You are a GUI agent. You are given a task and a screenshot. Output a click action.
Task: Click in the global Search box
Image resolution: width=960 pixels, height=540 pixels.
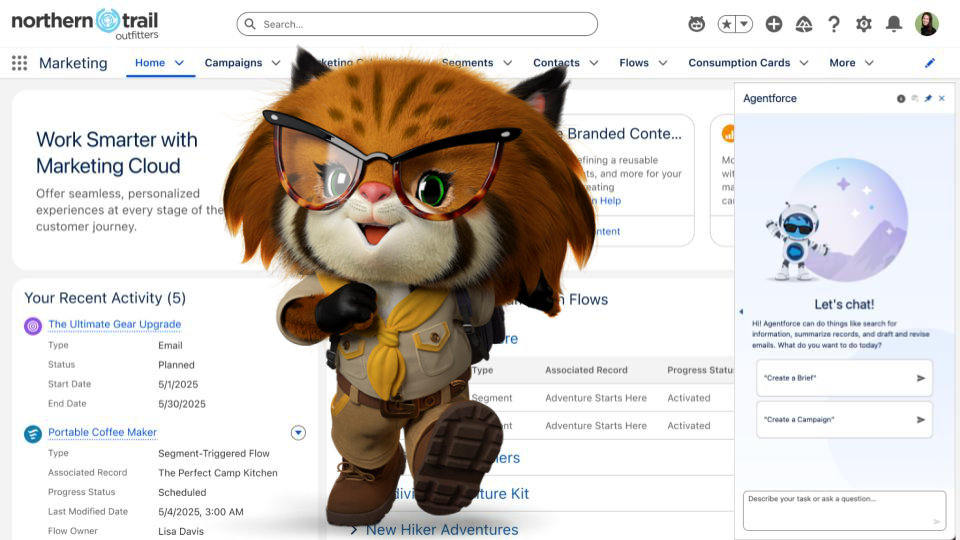tap(417, 24)
